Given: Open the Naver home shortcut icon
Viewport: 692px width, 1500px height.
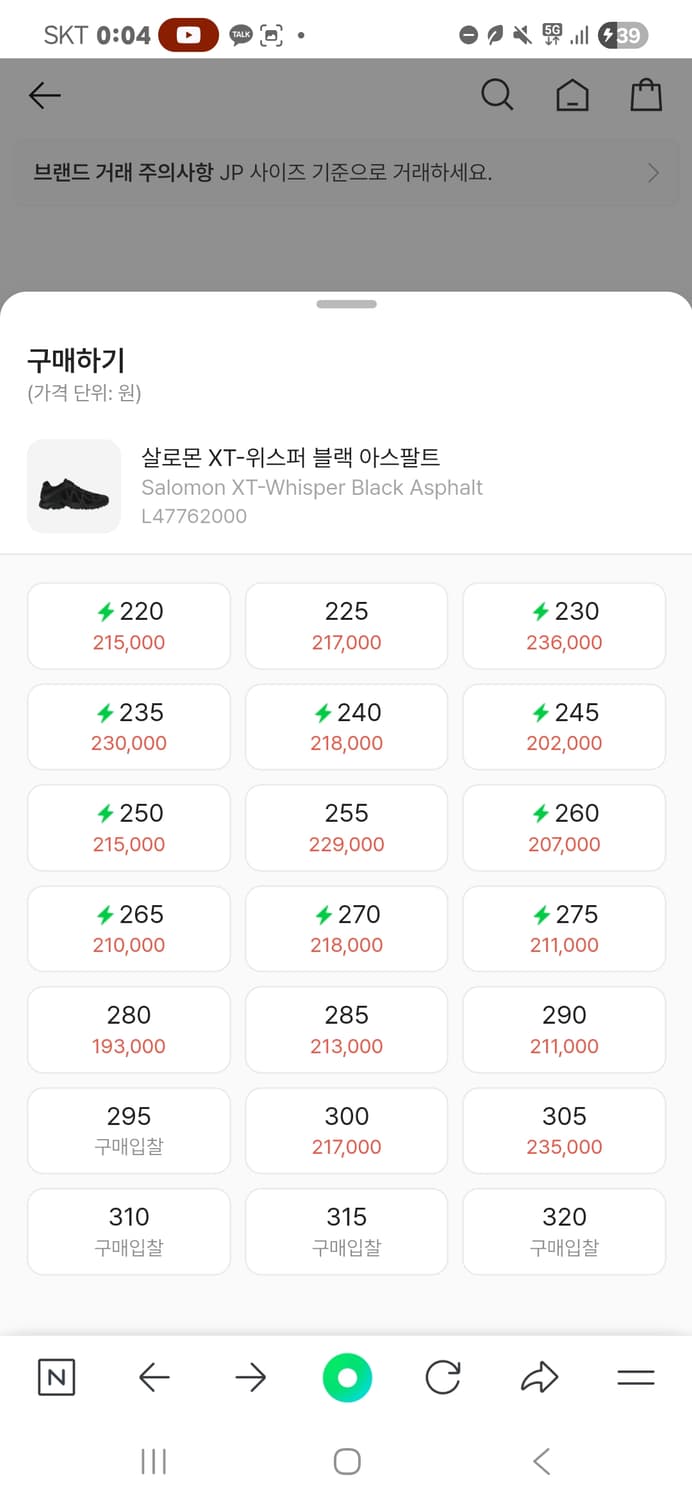Looking at the screenshot, I should tap(57, 1377).
